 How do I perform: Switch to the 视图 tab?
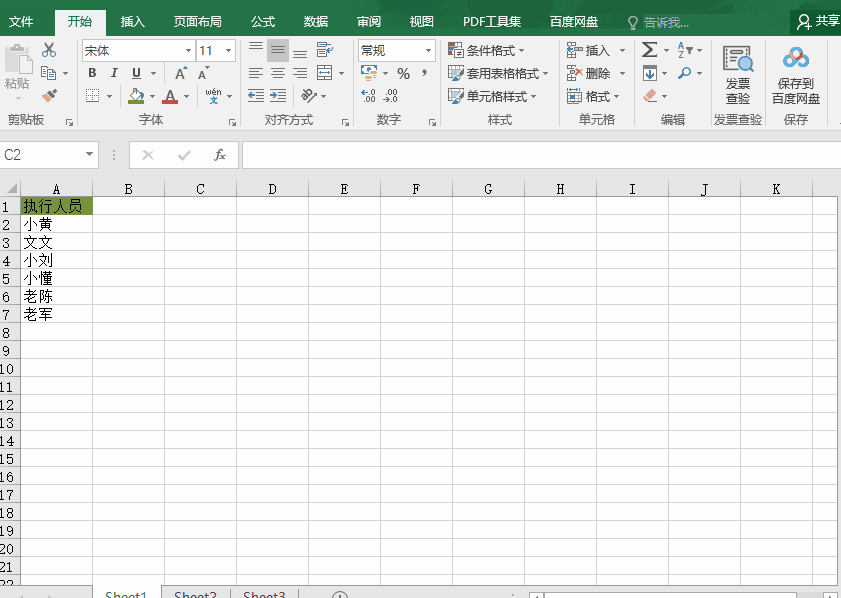421,21
